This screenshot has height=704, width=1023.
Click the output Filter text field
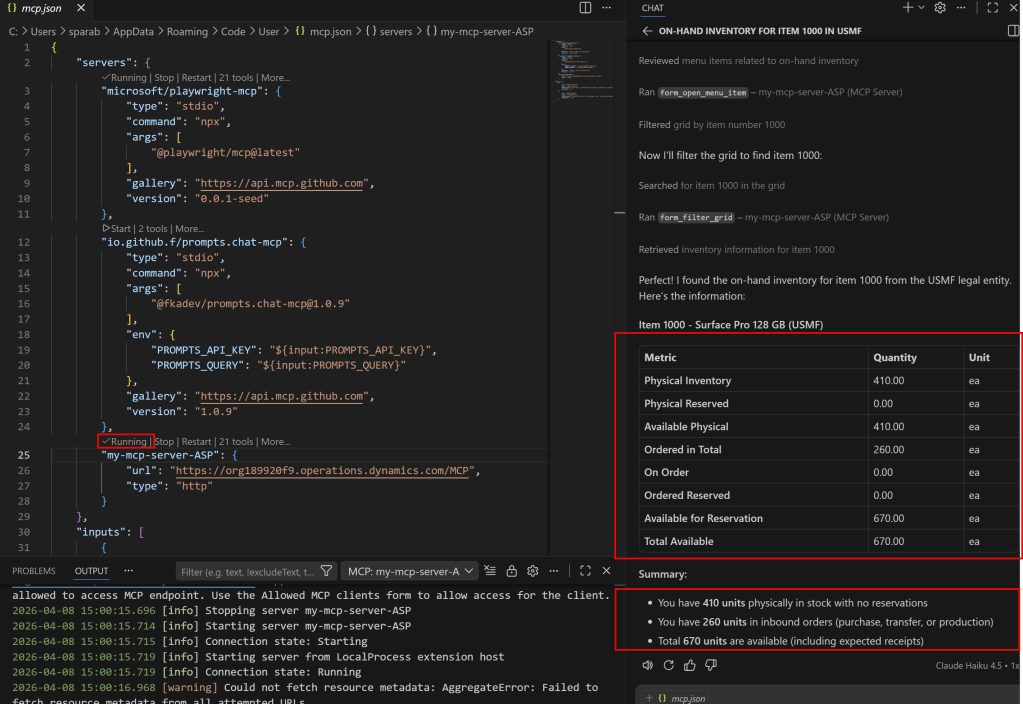[245, 571]
